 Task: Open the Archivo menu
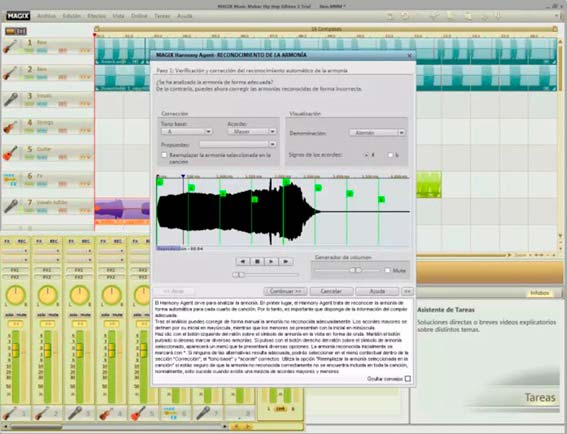pyautogui.click(x=47, y=16)
